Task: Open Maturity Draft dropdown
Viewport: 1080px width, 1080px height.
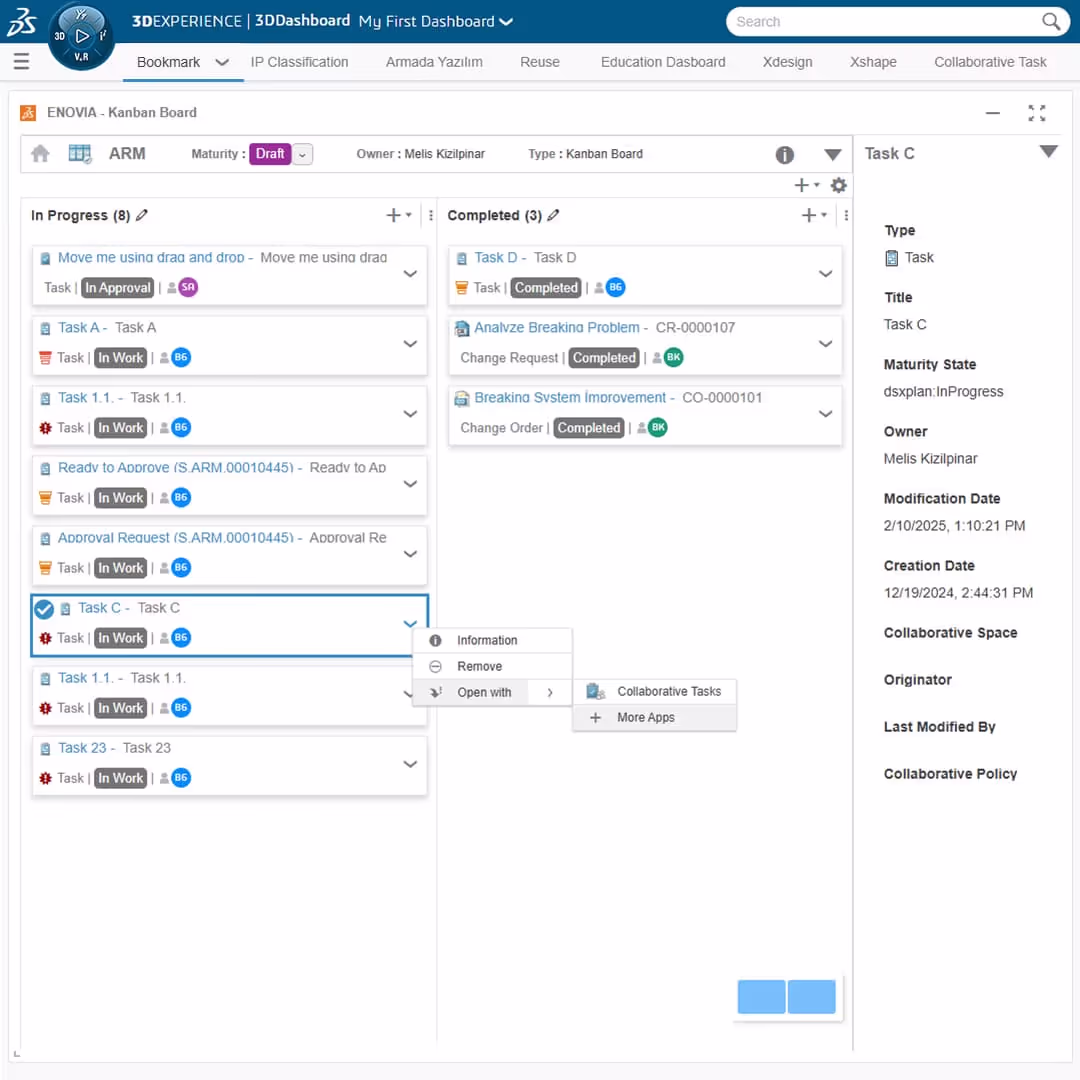Action: click(302, 154)
